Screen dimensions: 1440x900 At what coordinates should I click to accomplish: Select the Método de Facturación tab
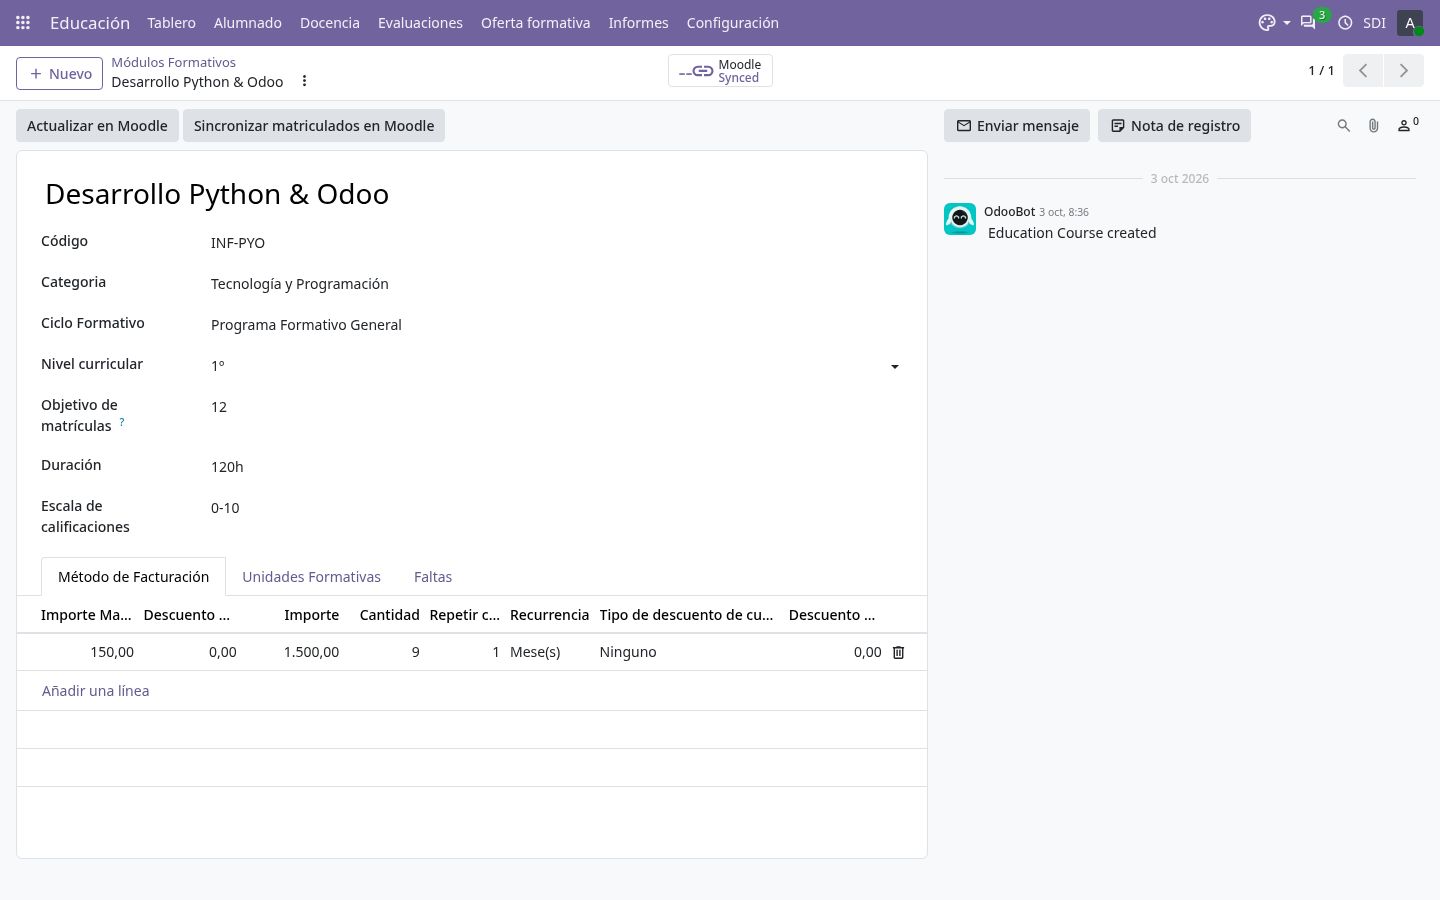(133, 577)
